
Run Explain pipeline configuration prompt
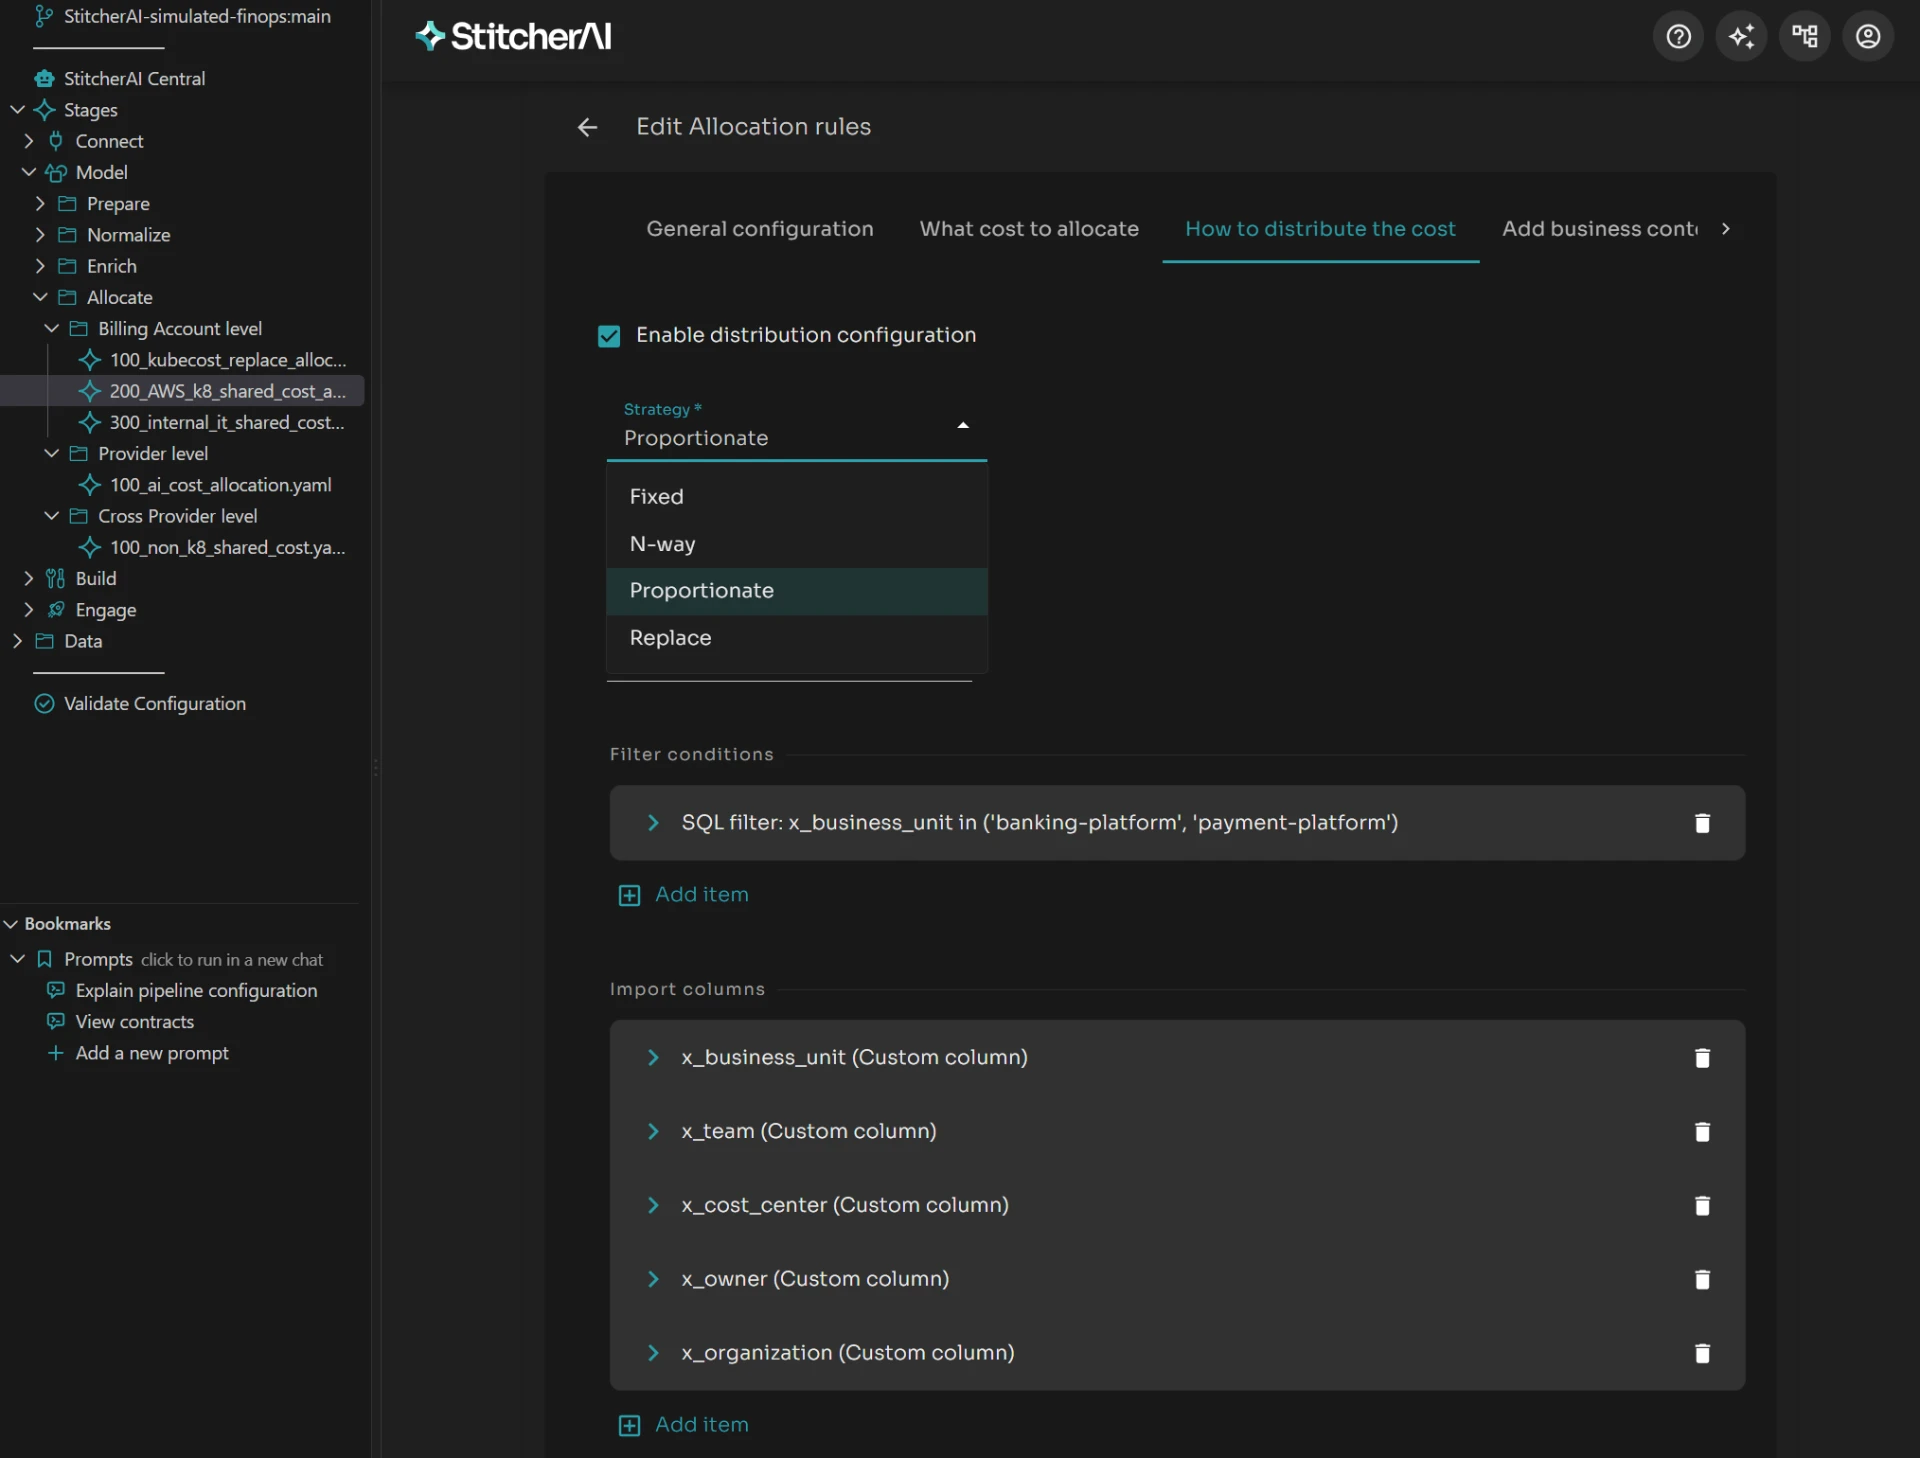pos(196,990)
